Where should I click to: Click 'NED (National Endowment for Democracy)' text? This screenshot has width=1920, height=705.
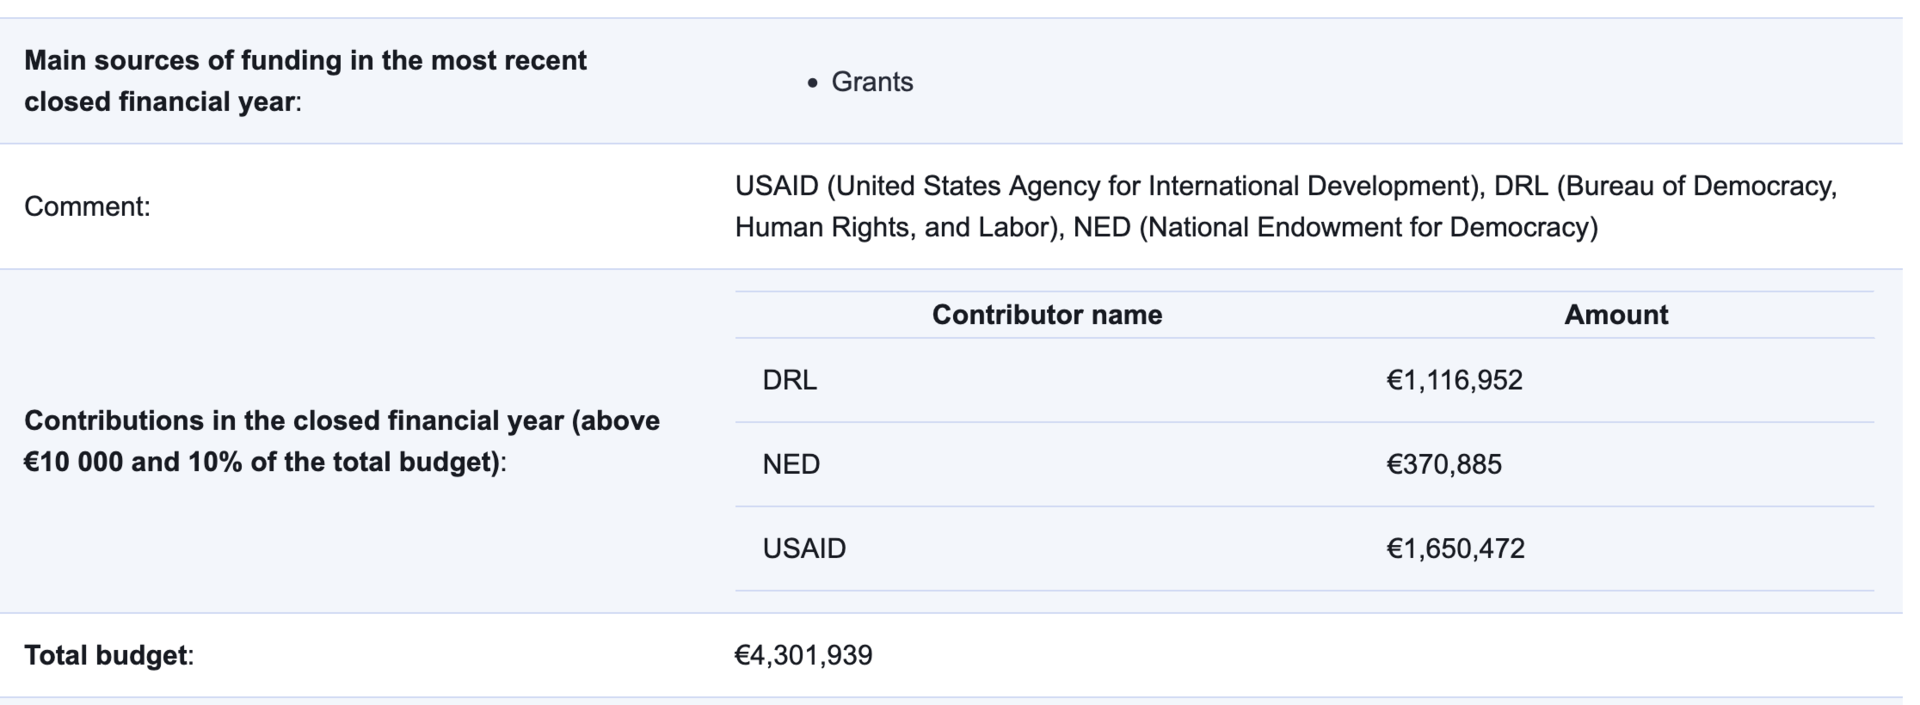(1335, 228)
